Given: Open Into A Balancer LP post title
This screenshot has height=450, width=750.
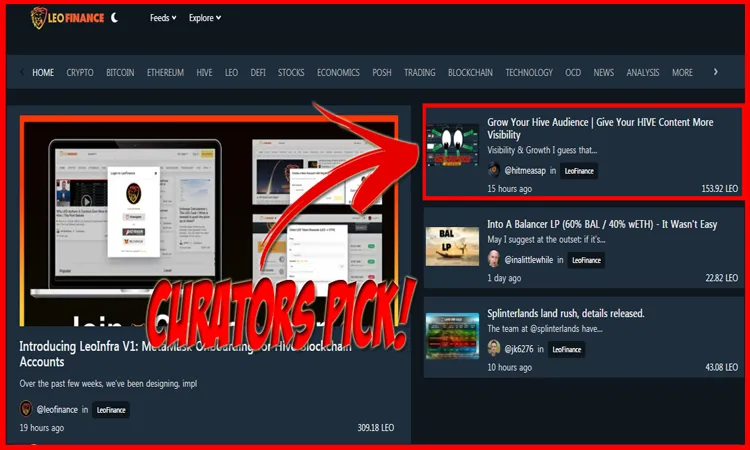Looking at the screenshot, I should tap(602, 224).
